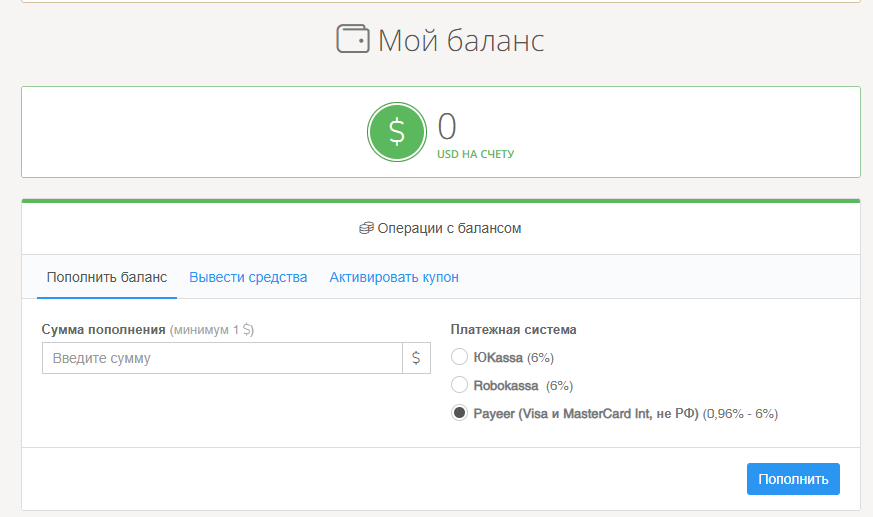The width and height of the screenshot is (873, 517).
Task: Click the Robokassa (6%) label text
Action: (523, 386)
